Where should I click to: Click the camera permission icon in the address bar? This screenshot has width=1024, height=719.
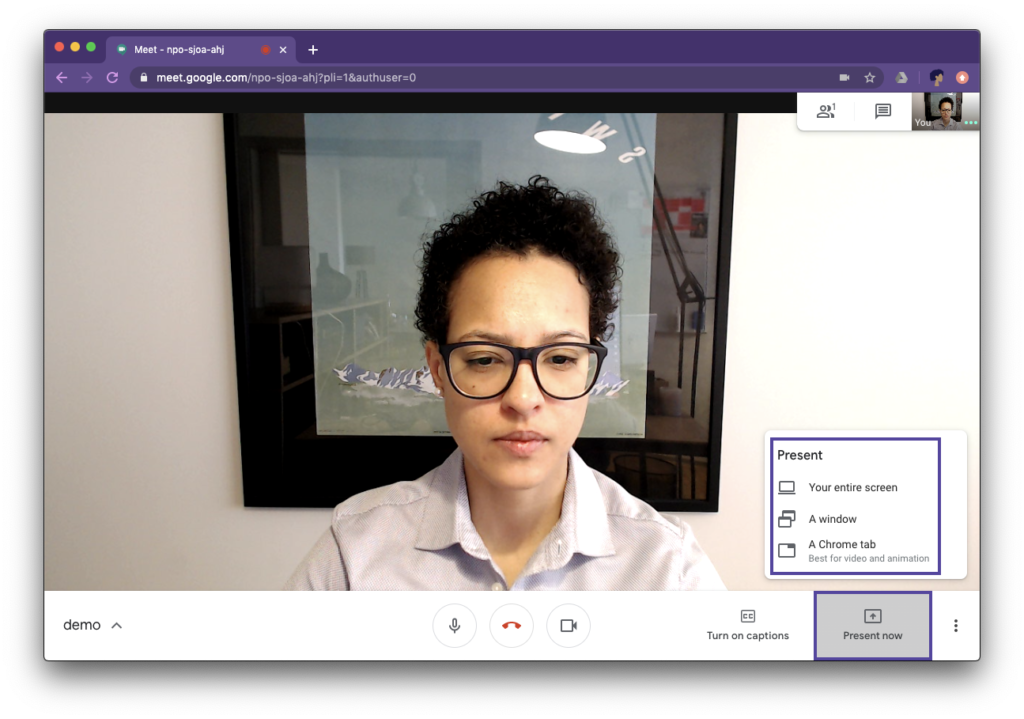point(844,77)
